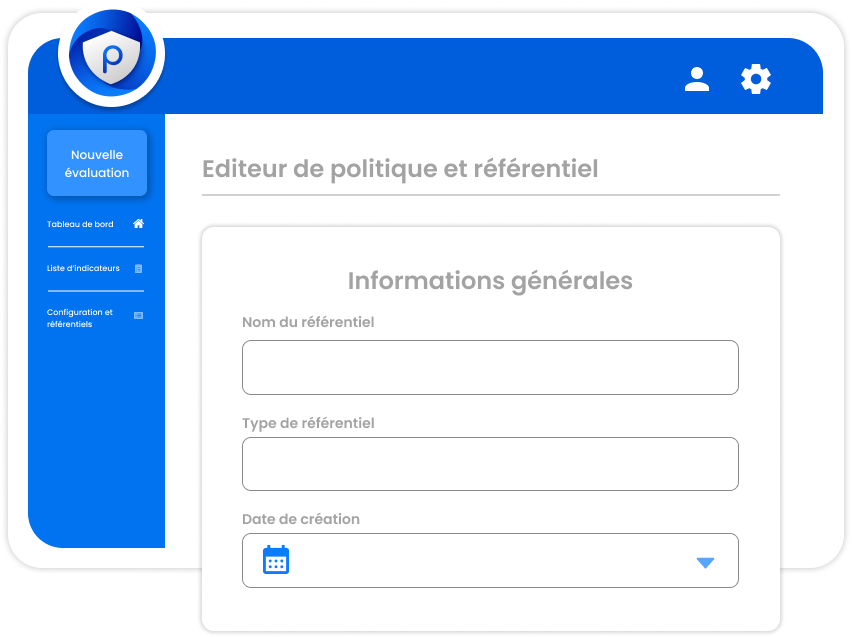Go to Tableau de bord
852x637 pixels.
(80, 224)
